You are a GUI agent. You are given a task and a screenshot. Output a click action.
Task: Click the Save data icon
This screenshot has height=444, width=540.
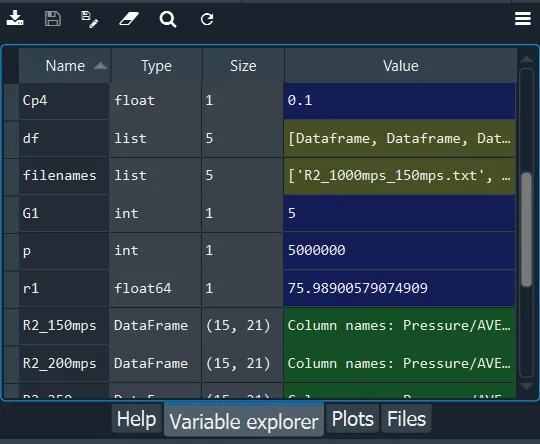[53, 19]
